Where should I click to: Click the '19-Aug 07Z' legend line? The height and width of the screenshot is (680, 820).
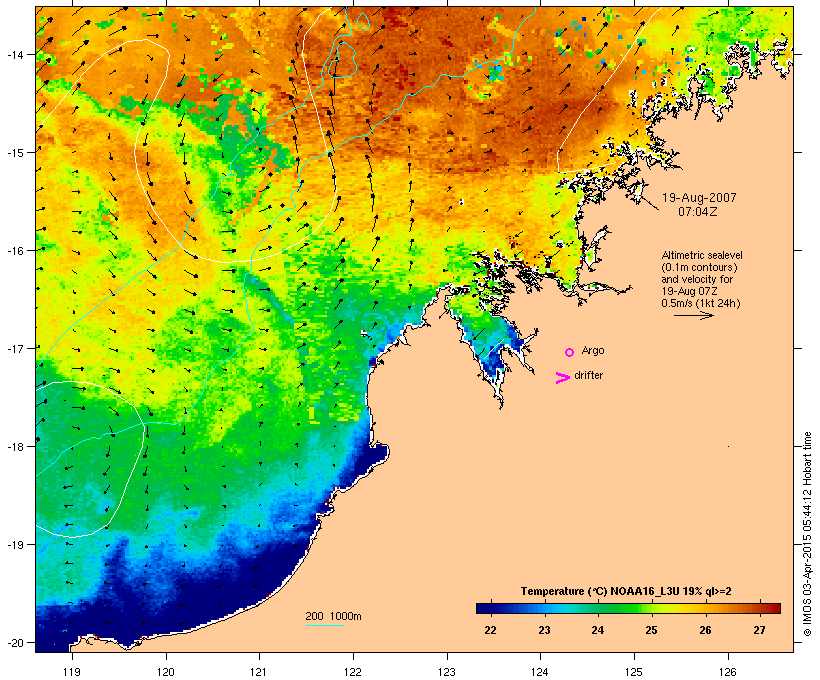pos(689,291)
